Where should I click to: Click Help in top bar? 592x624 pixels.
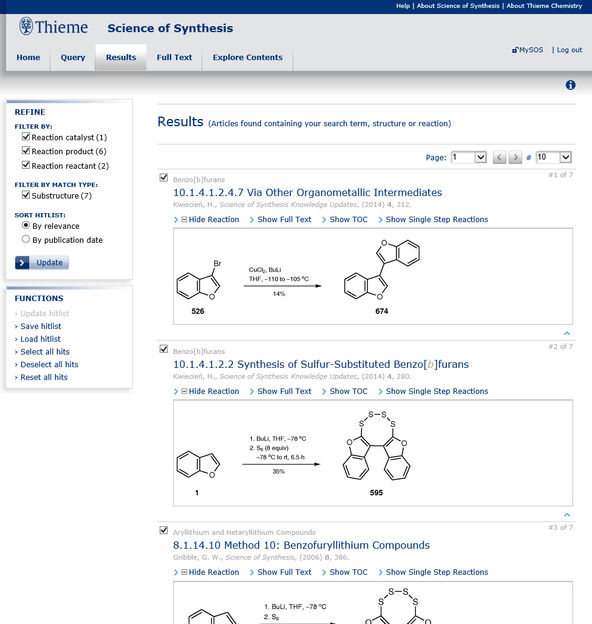click(403, 6)
